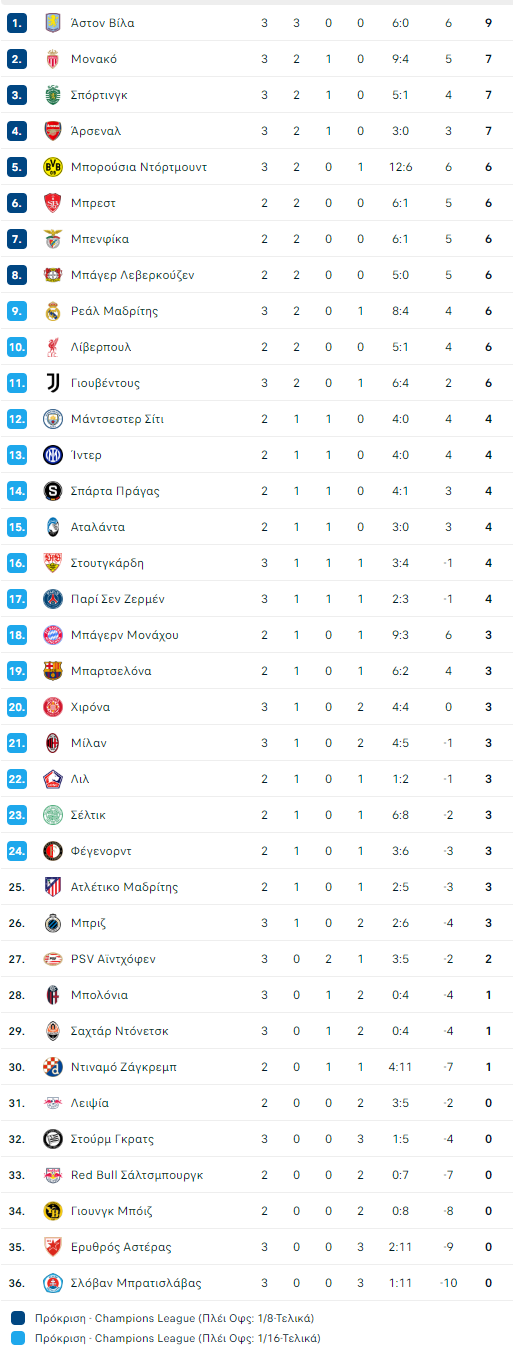Click the Monaco team logo
This screenshot has height=1350, width=513.
(53, 59)
